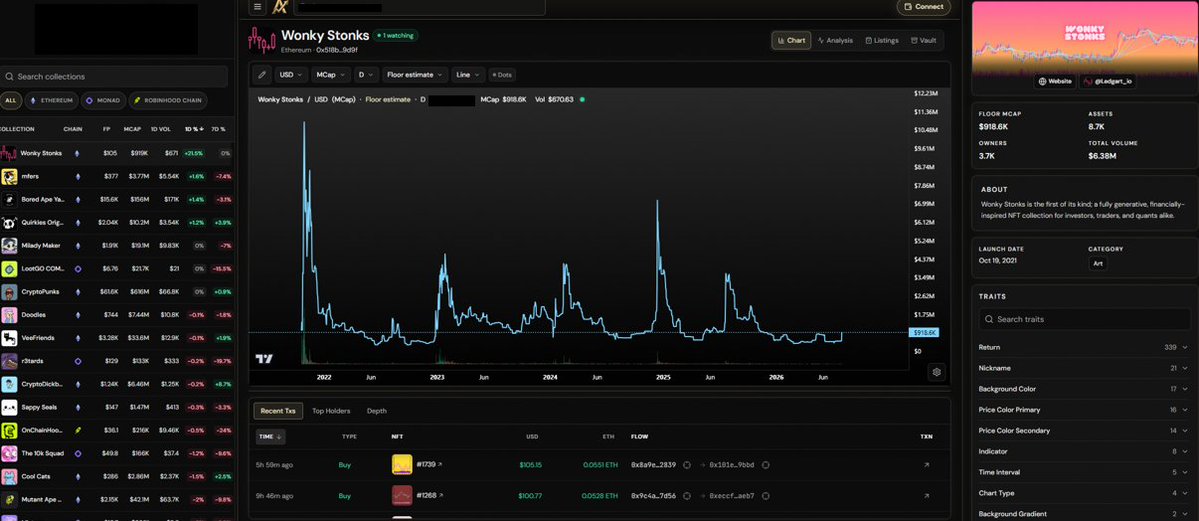Open the MCap metric dropdown
The height and width of the screenshot is (521, 1199).
pyautogui.click(x=332, y=75)
